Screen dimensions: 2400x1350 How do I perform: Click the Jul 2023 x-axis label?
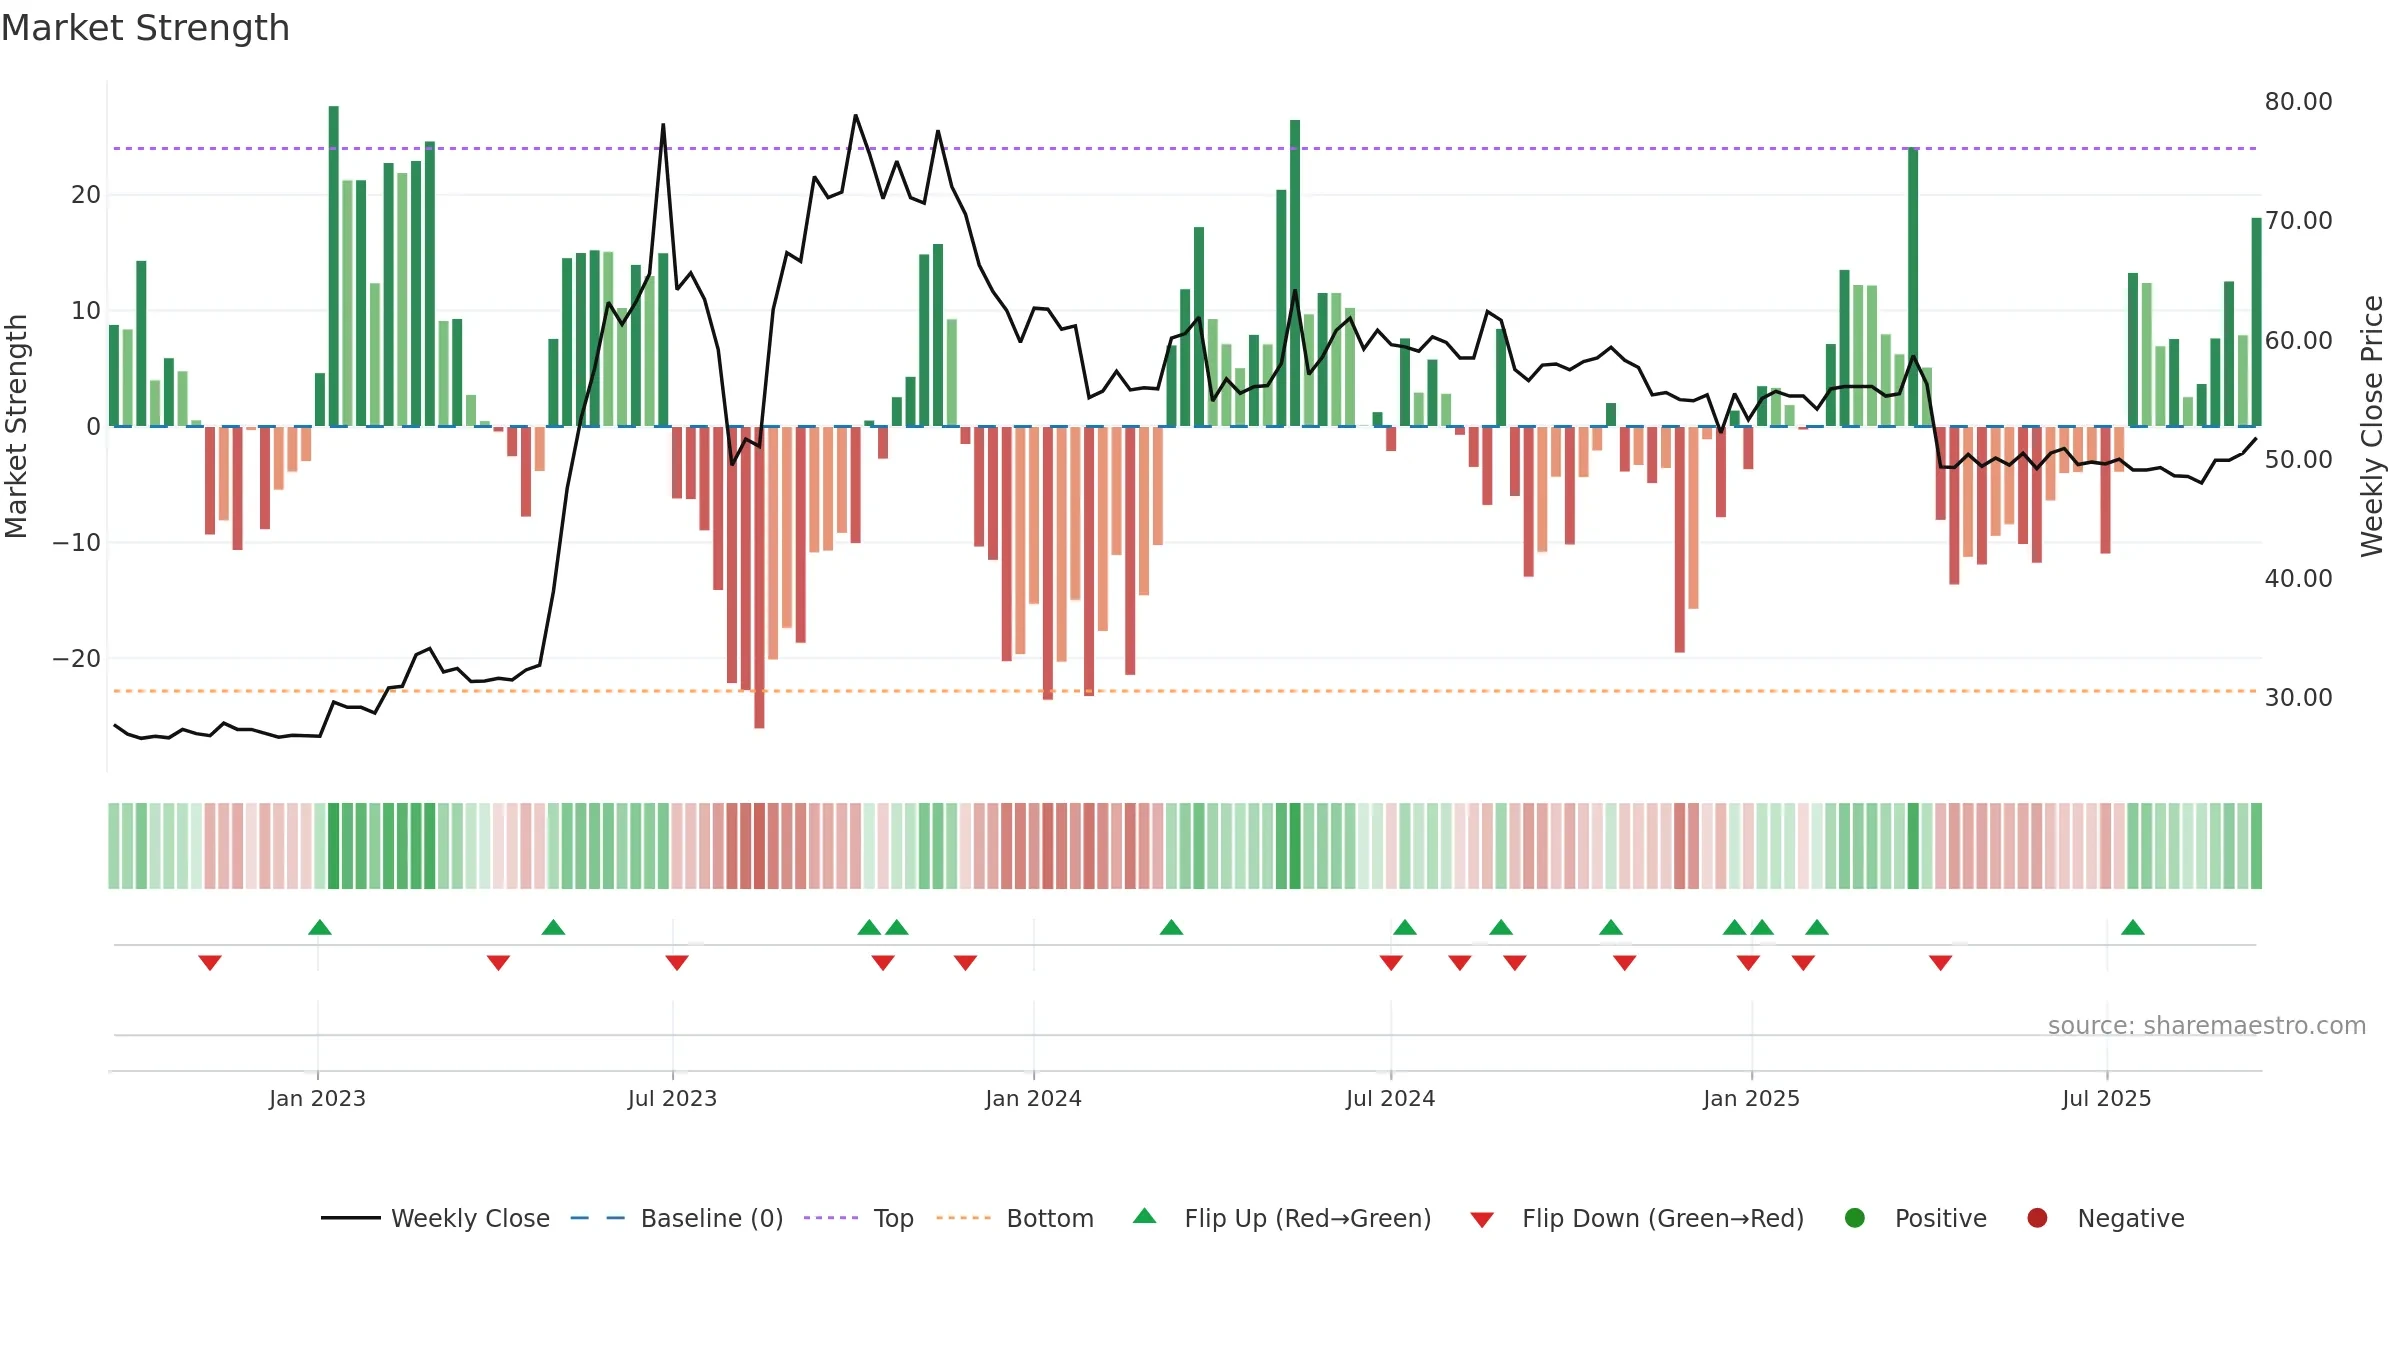click(x=672, y=1098)
